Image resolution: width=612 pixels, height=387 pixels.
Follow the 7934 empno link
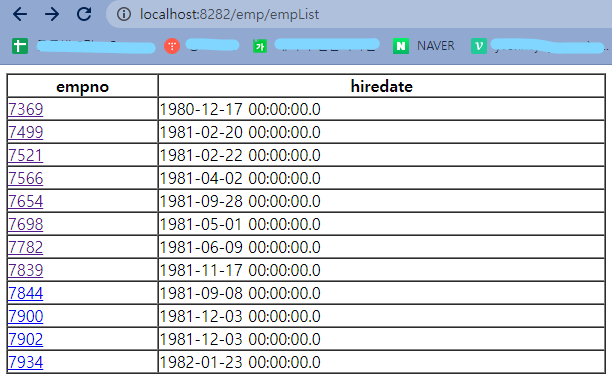pos(25,362)
